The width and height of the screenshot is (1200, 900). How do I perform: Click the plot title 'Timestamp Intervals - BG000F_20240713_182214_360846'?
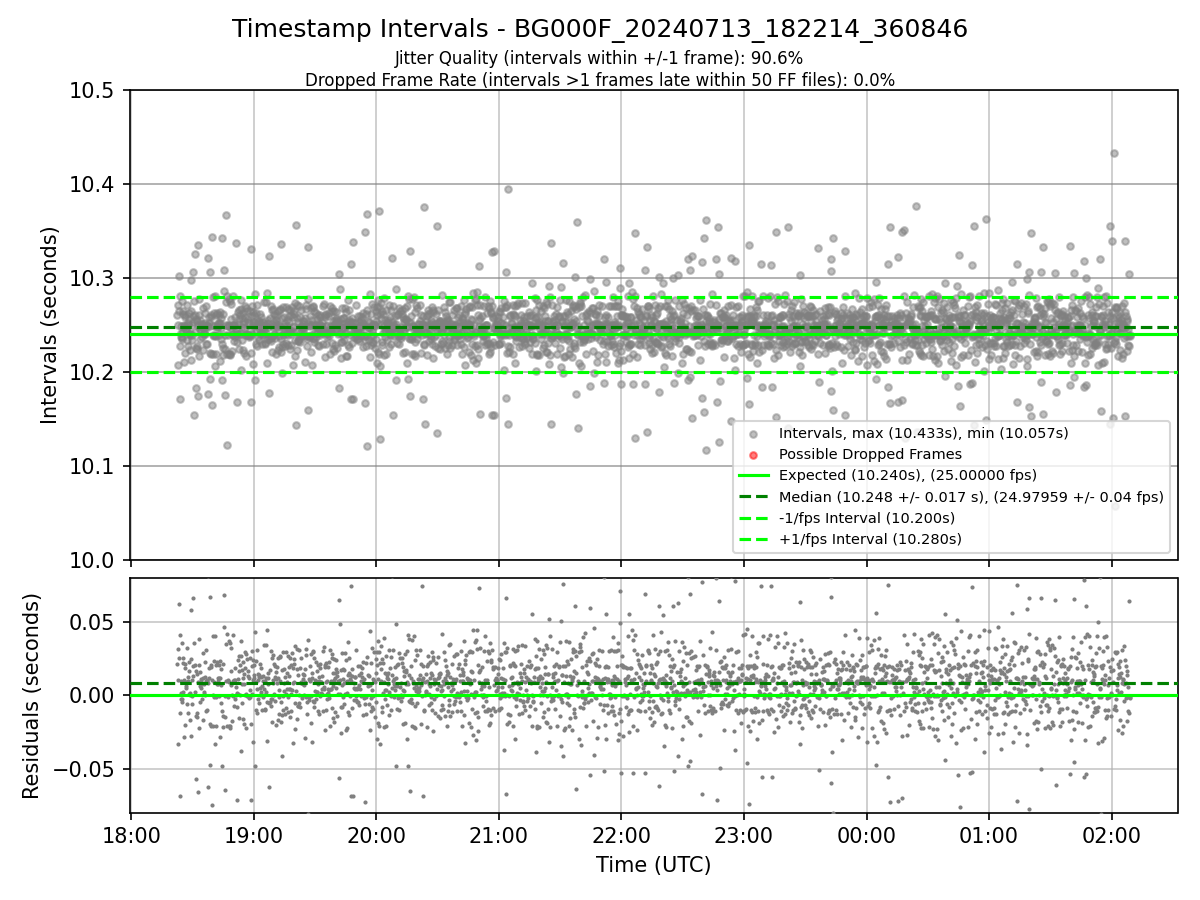pyautogui.click(x=600, y=29)
